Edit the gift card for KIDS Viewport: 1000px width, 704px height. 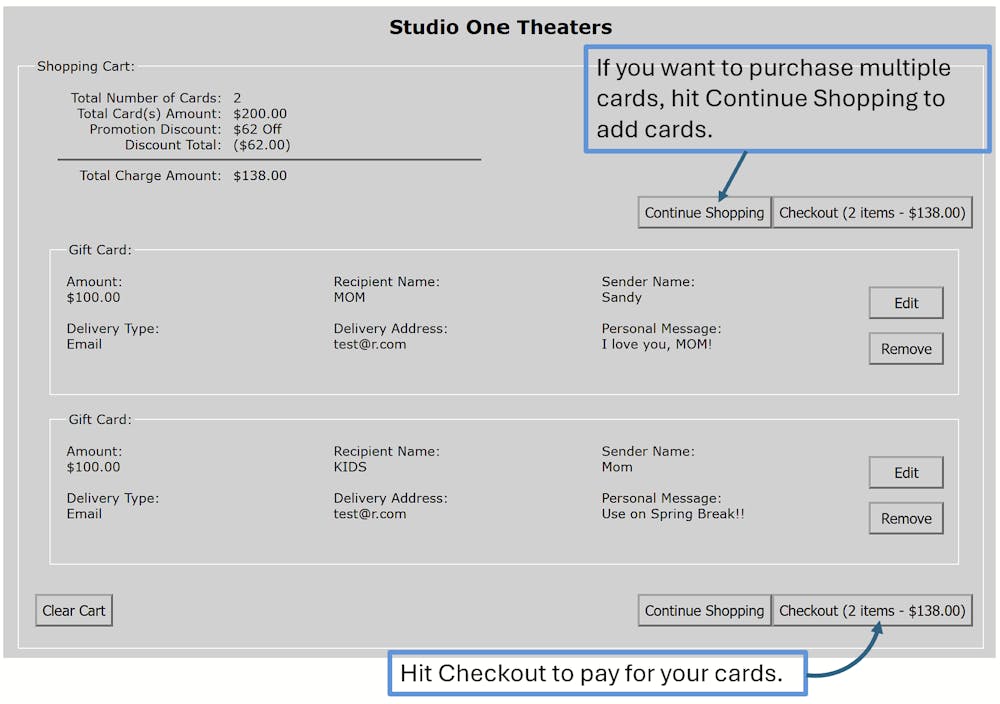(905, 473)
